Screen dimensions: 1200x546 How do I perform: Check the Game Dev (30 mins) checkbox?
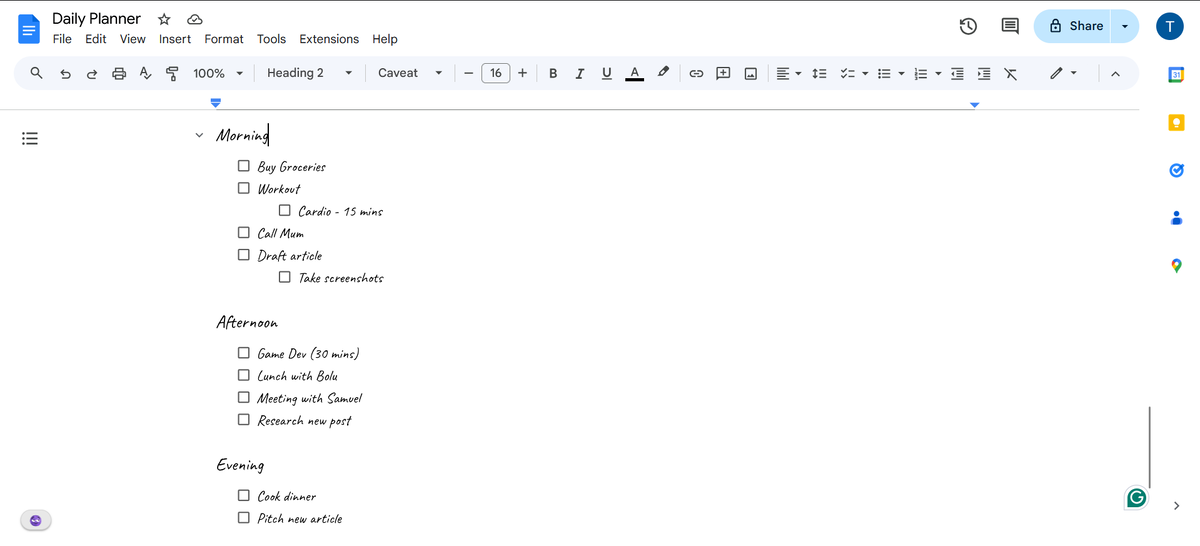click(244, 352)
